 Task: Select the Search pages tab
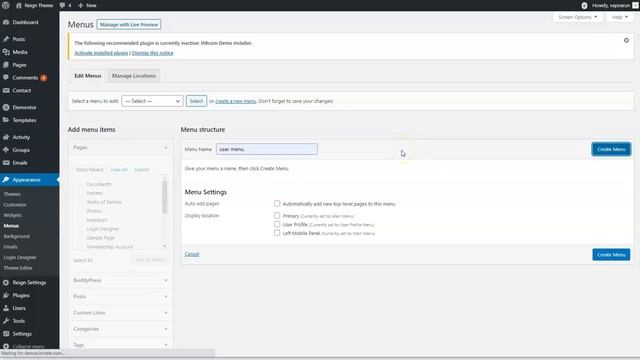(x=142, y=169)
